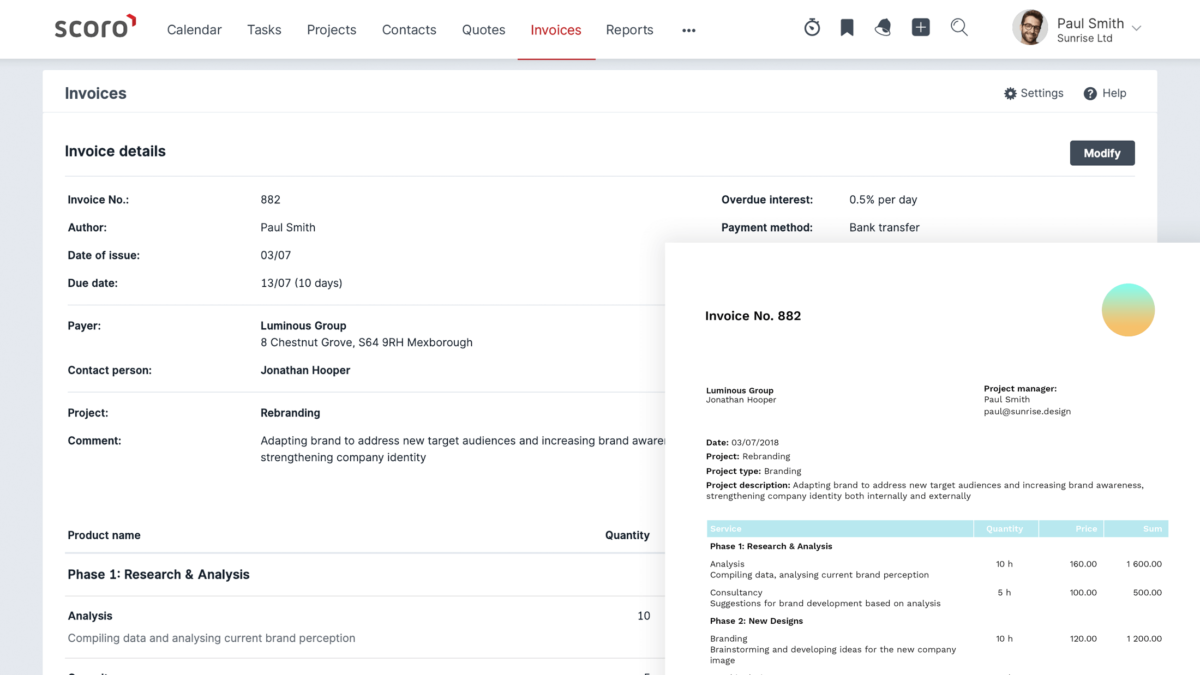Click paul@sunrise.design email in PDF preview
Image resolution: width=1200 pixels, height=675 pixels.
coord(1027,411)
